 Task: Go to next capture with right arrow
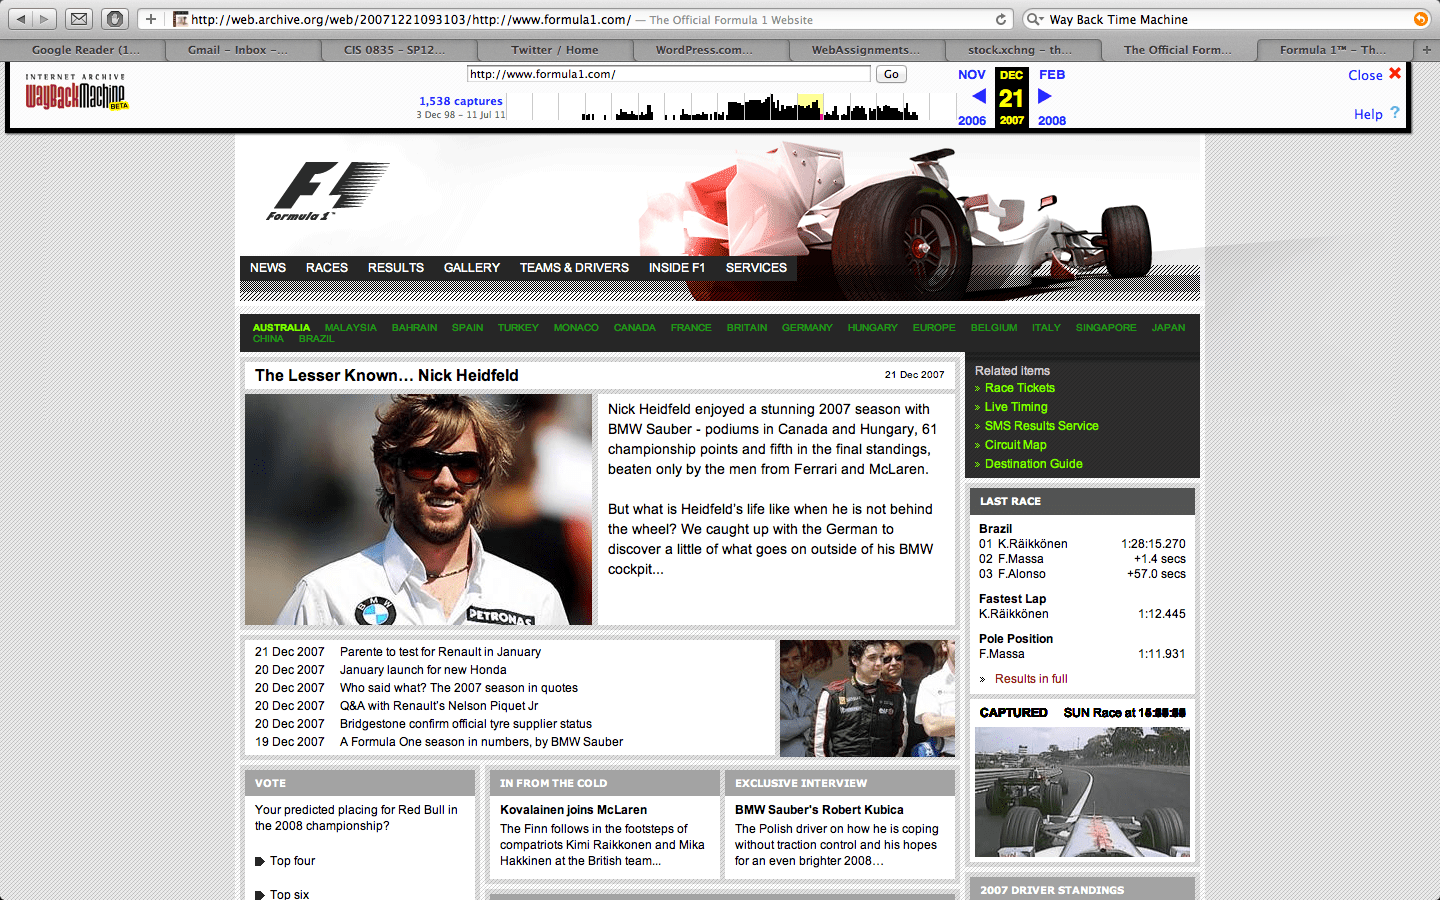click(x=1045, y=96)
